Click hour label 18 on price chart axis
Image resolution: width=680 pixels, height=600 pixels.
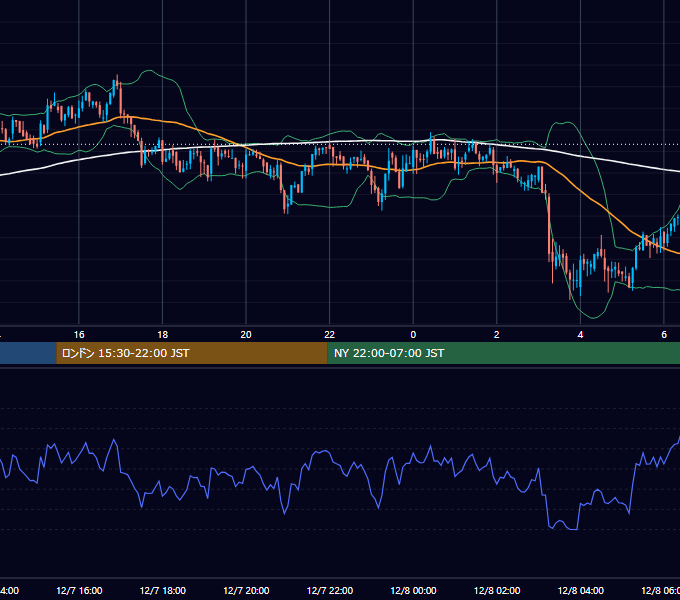[x=163, y=335]
